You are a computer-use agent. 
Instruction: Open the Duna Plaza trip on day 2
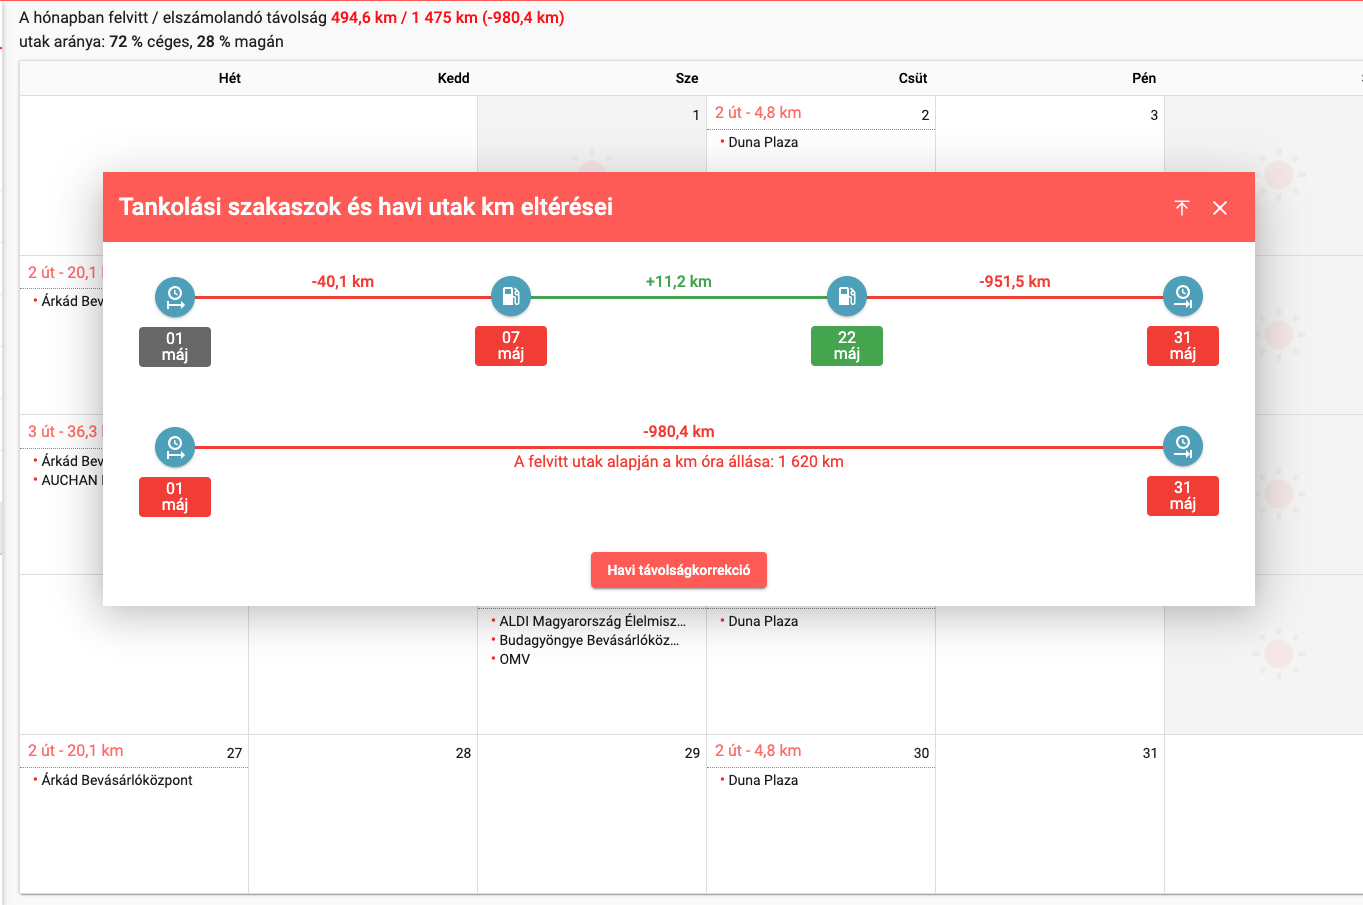763,142
